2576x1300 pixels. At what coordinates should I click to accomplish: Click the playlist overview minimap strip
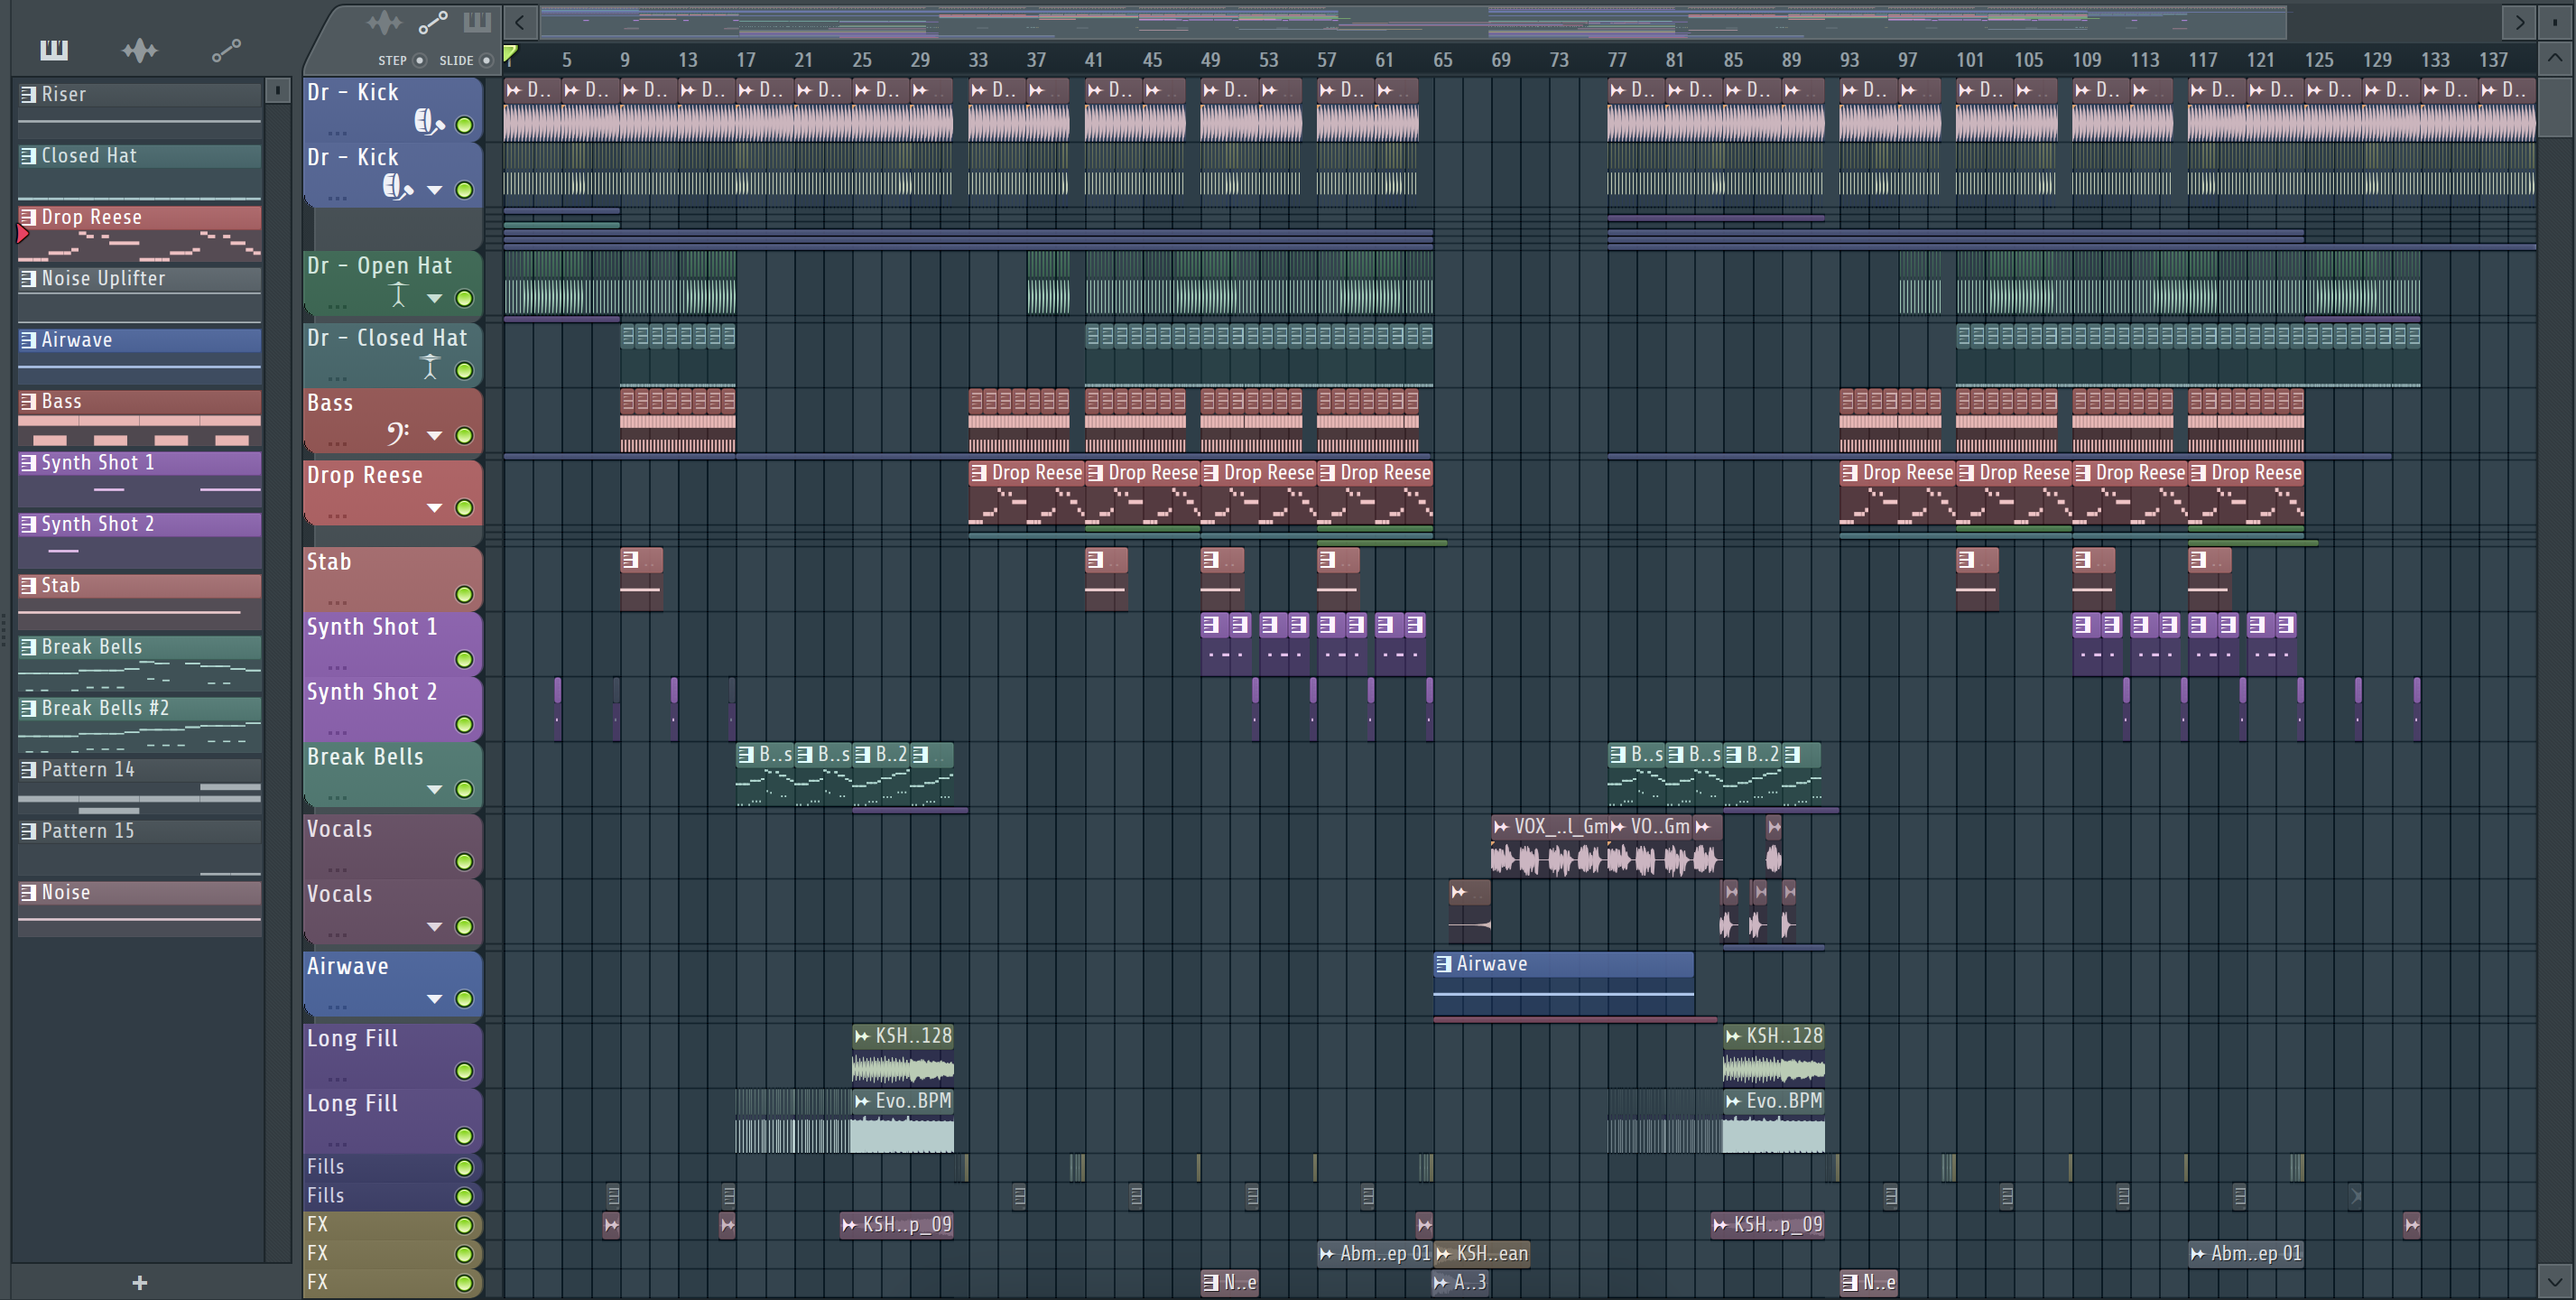click(1412, 21)
